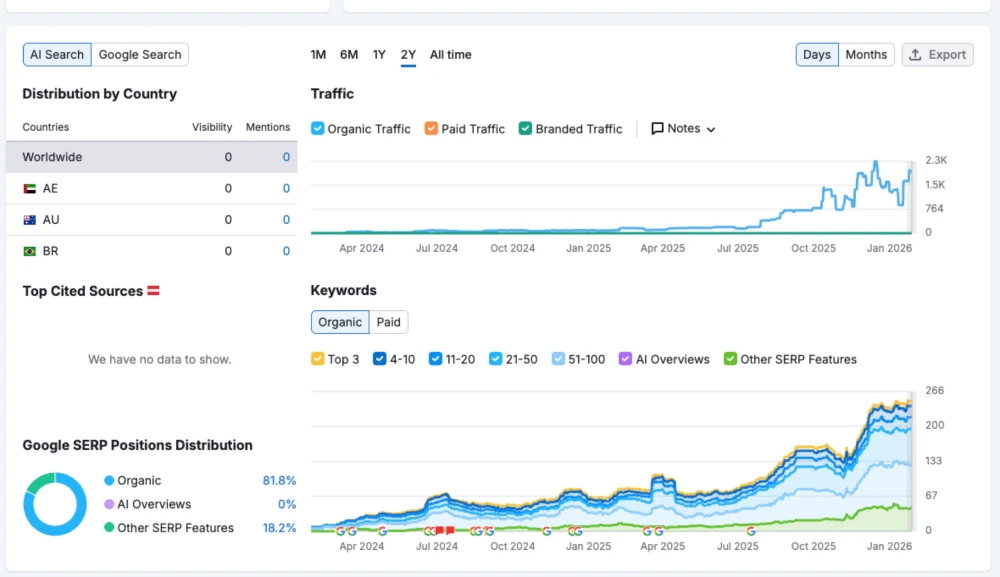This screenshot has width=1000, height=577.
Task: Click the blue Organic legend dot
Action: click(110, 480)
